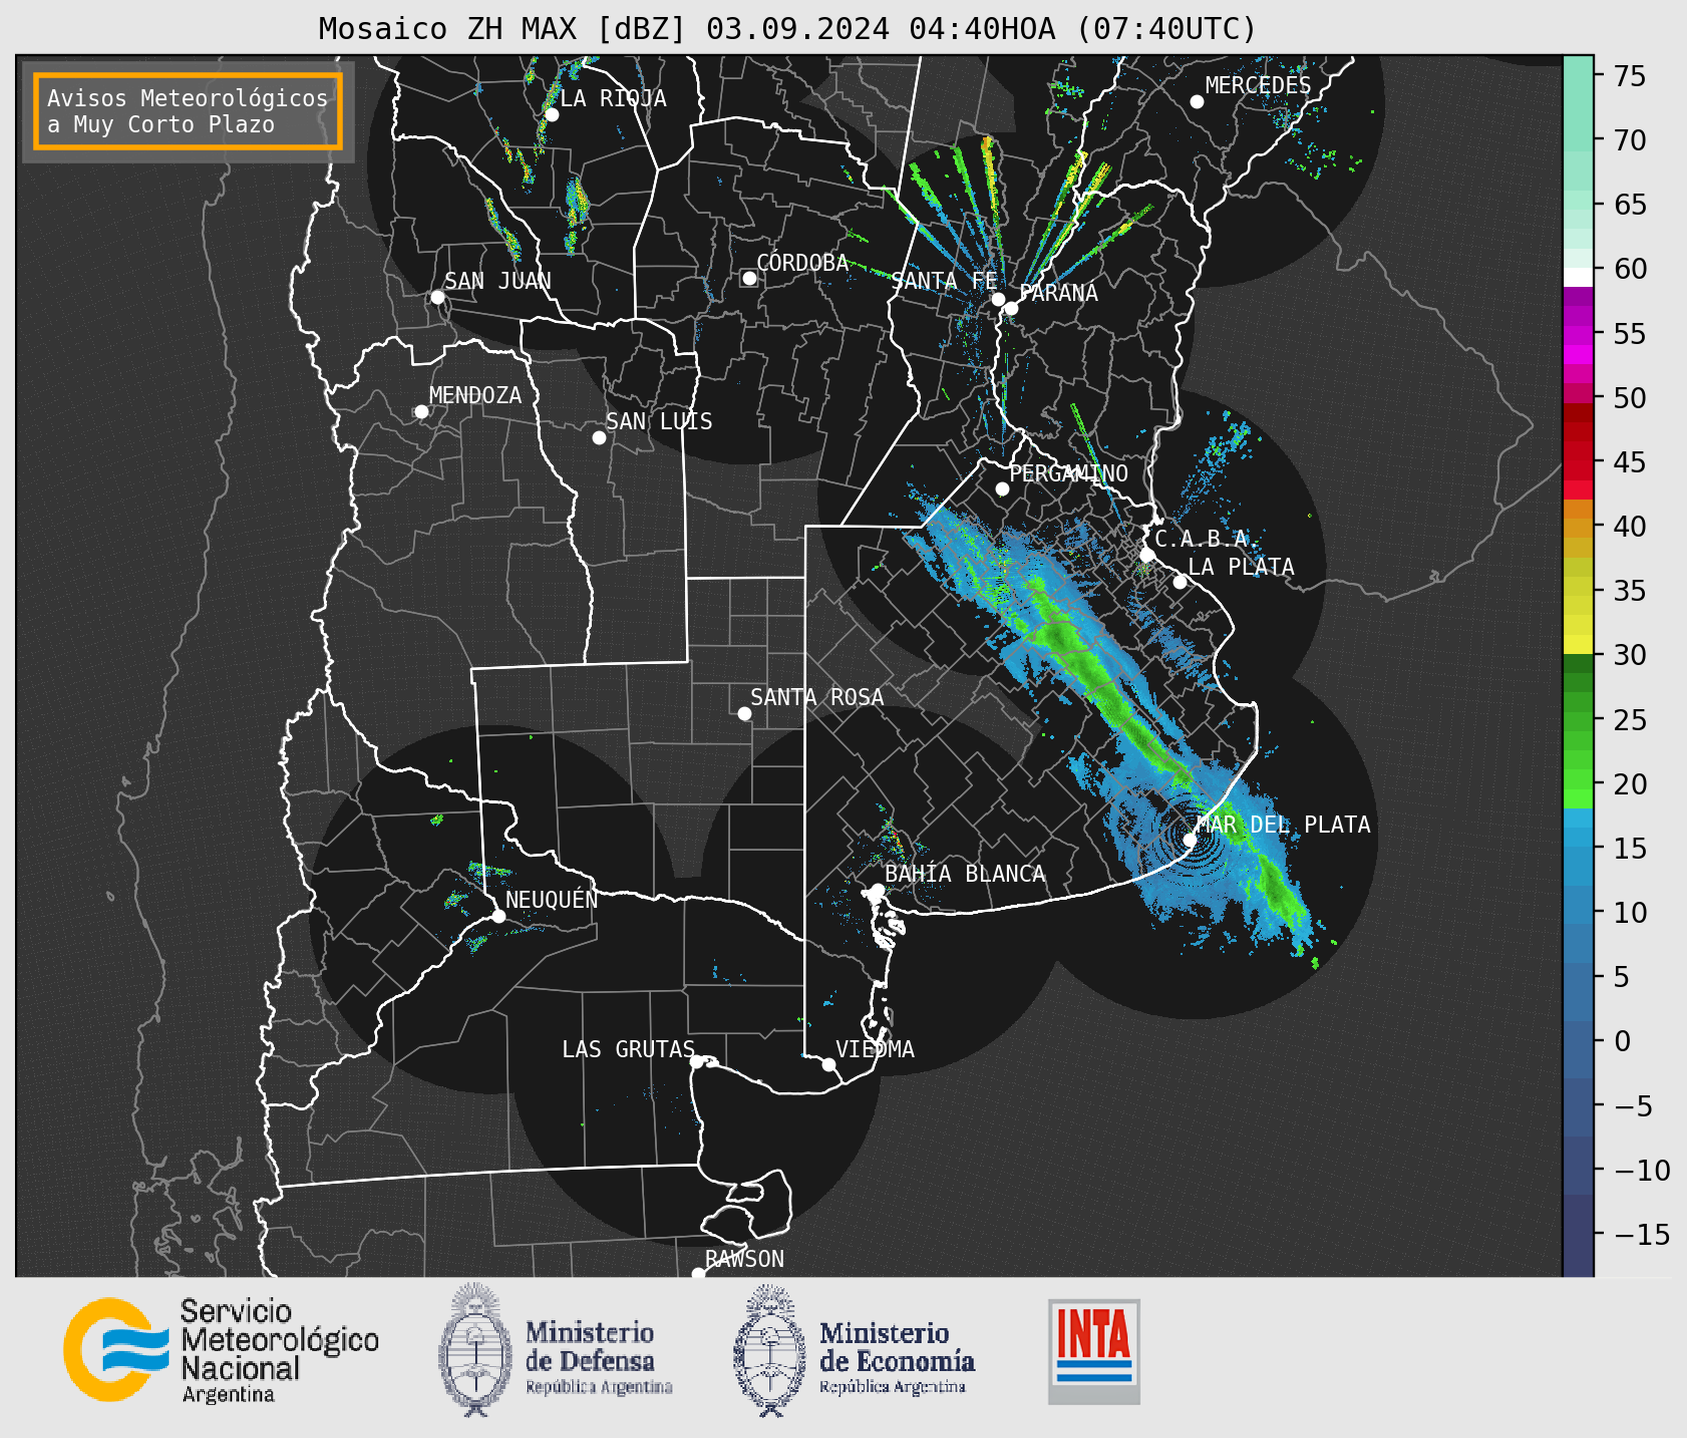The image size is (1687, 1438).
Task: Click the Servicio Meteorológico Nacional logo
Action: 221,1351
